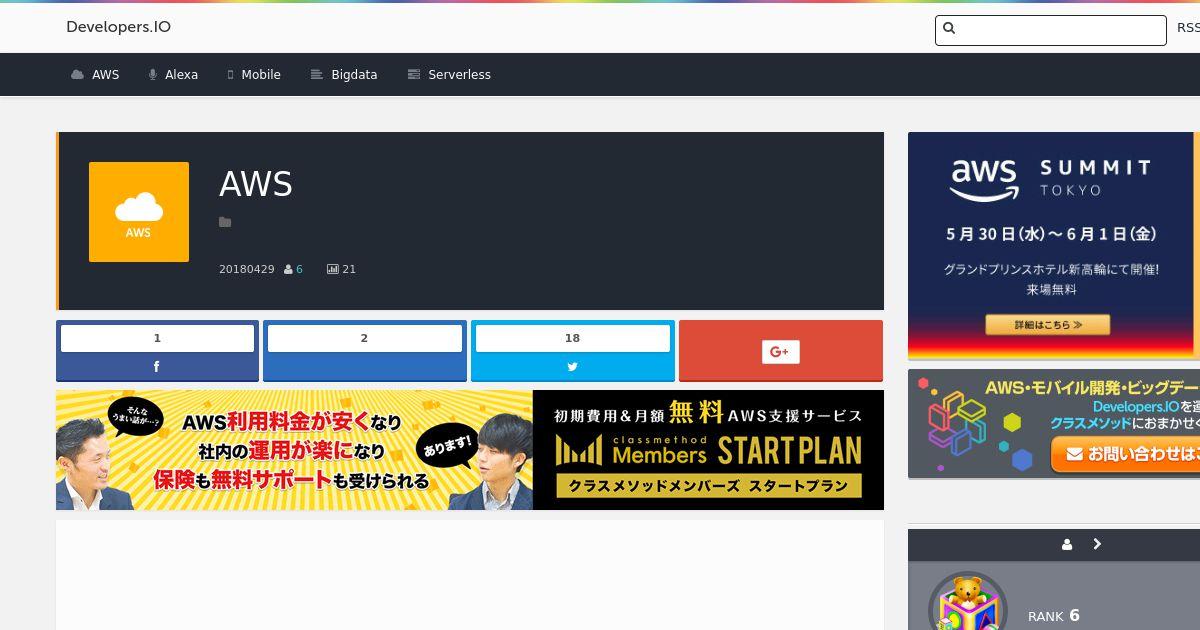
Task: Focus the search input field
Action: (x=1050, y=30)
